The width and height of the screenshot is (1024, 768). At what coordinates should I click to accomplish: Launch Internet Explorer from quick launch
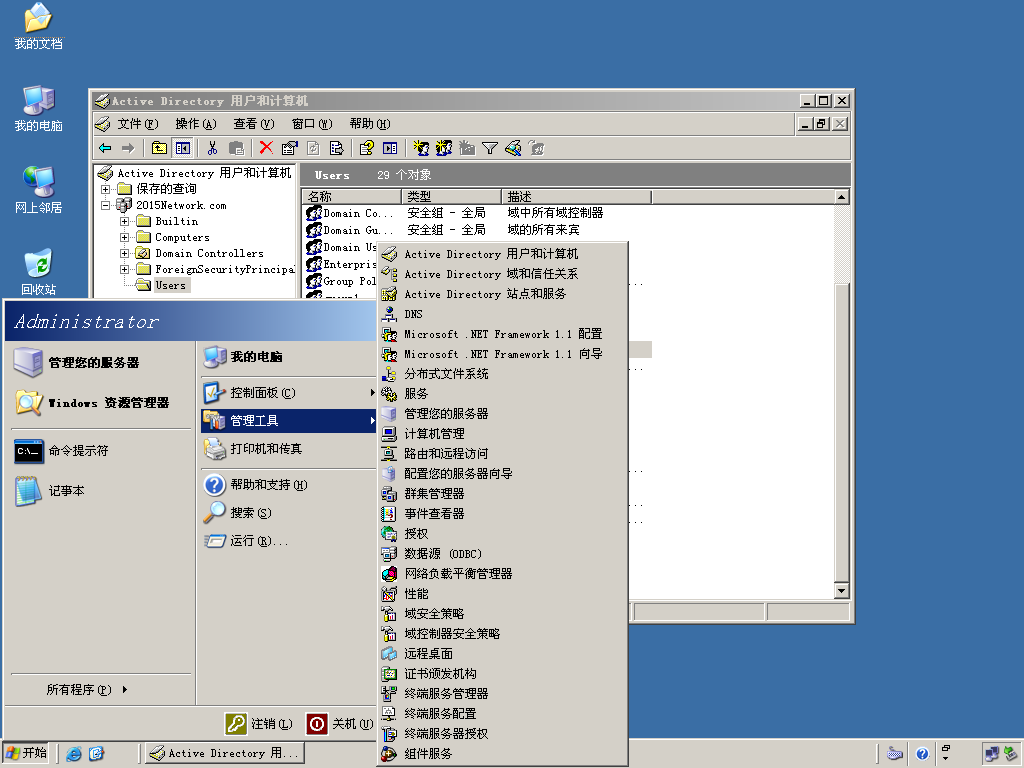74,754
